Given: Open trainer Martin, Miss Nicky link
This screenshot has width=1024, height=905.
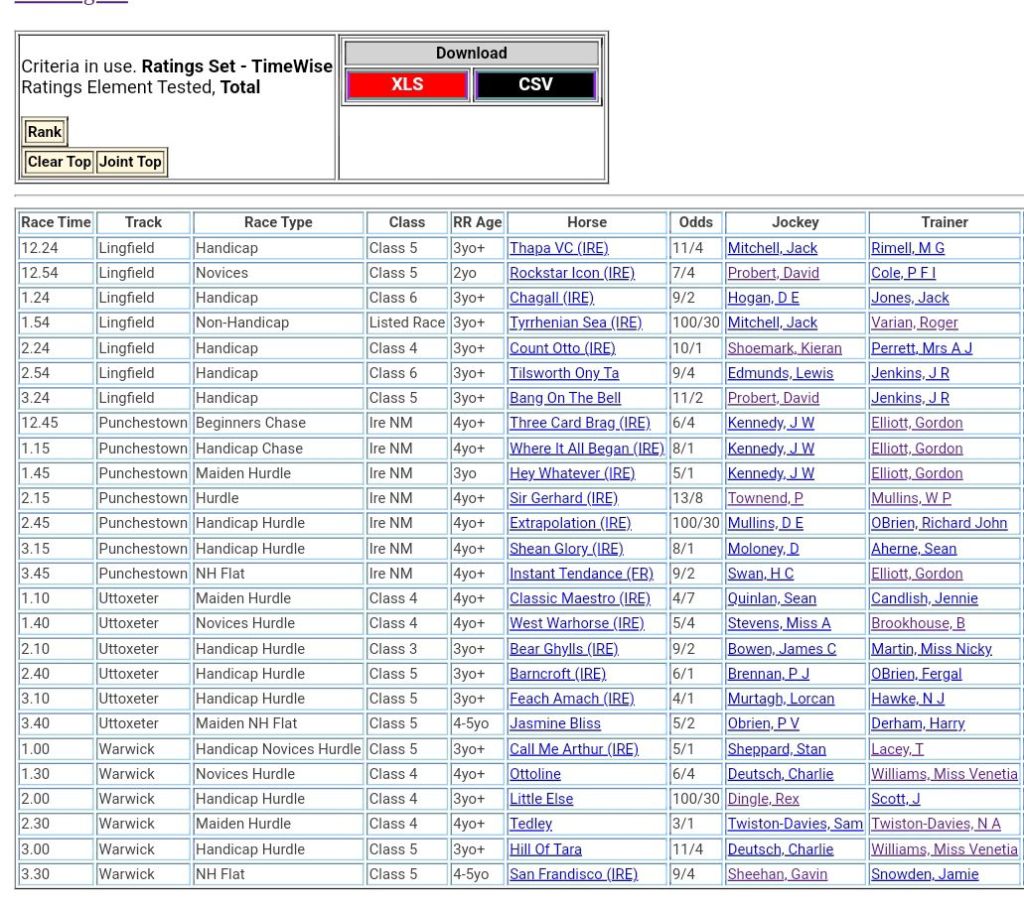Looking at the screenshot, I should pos(931,649).
